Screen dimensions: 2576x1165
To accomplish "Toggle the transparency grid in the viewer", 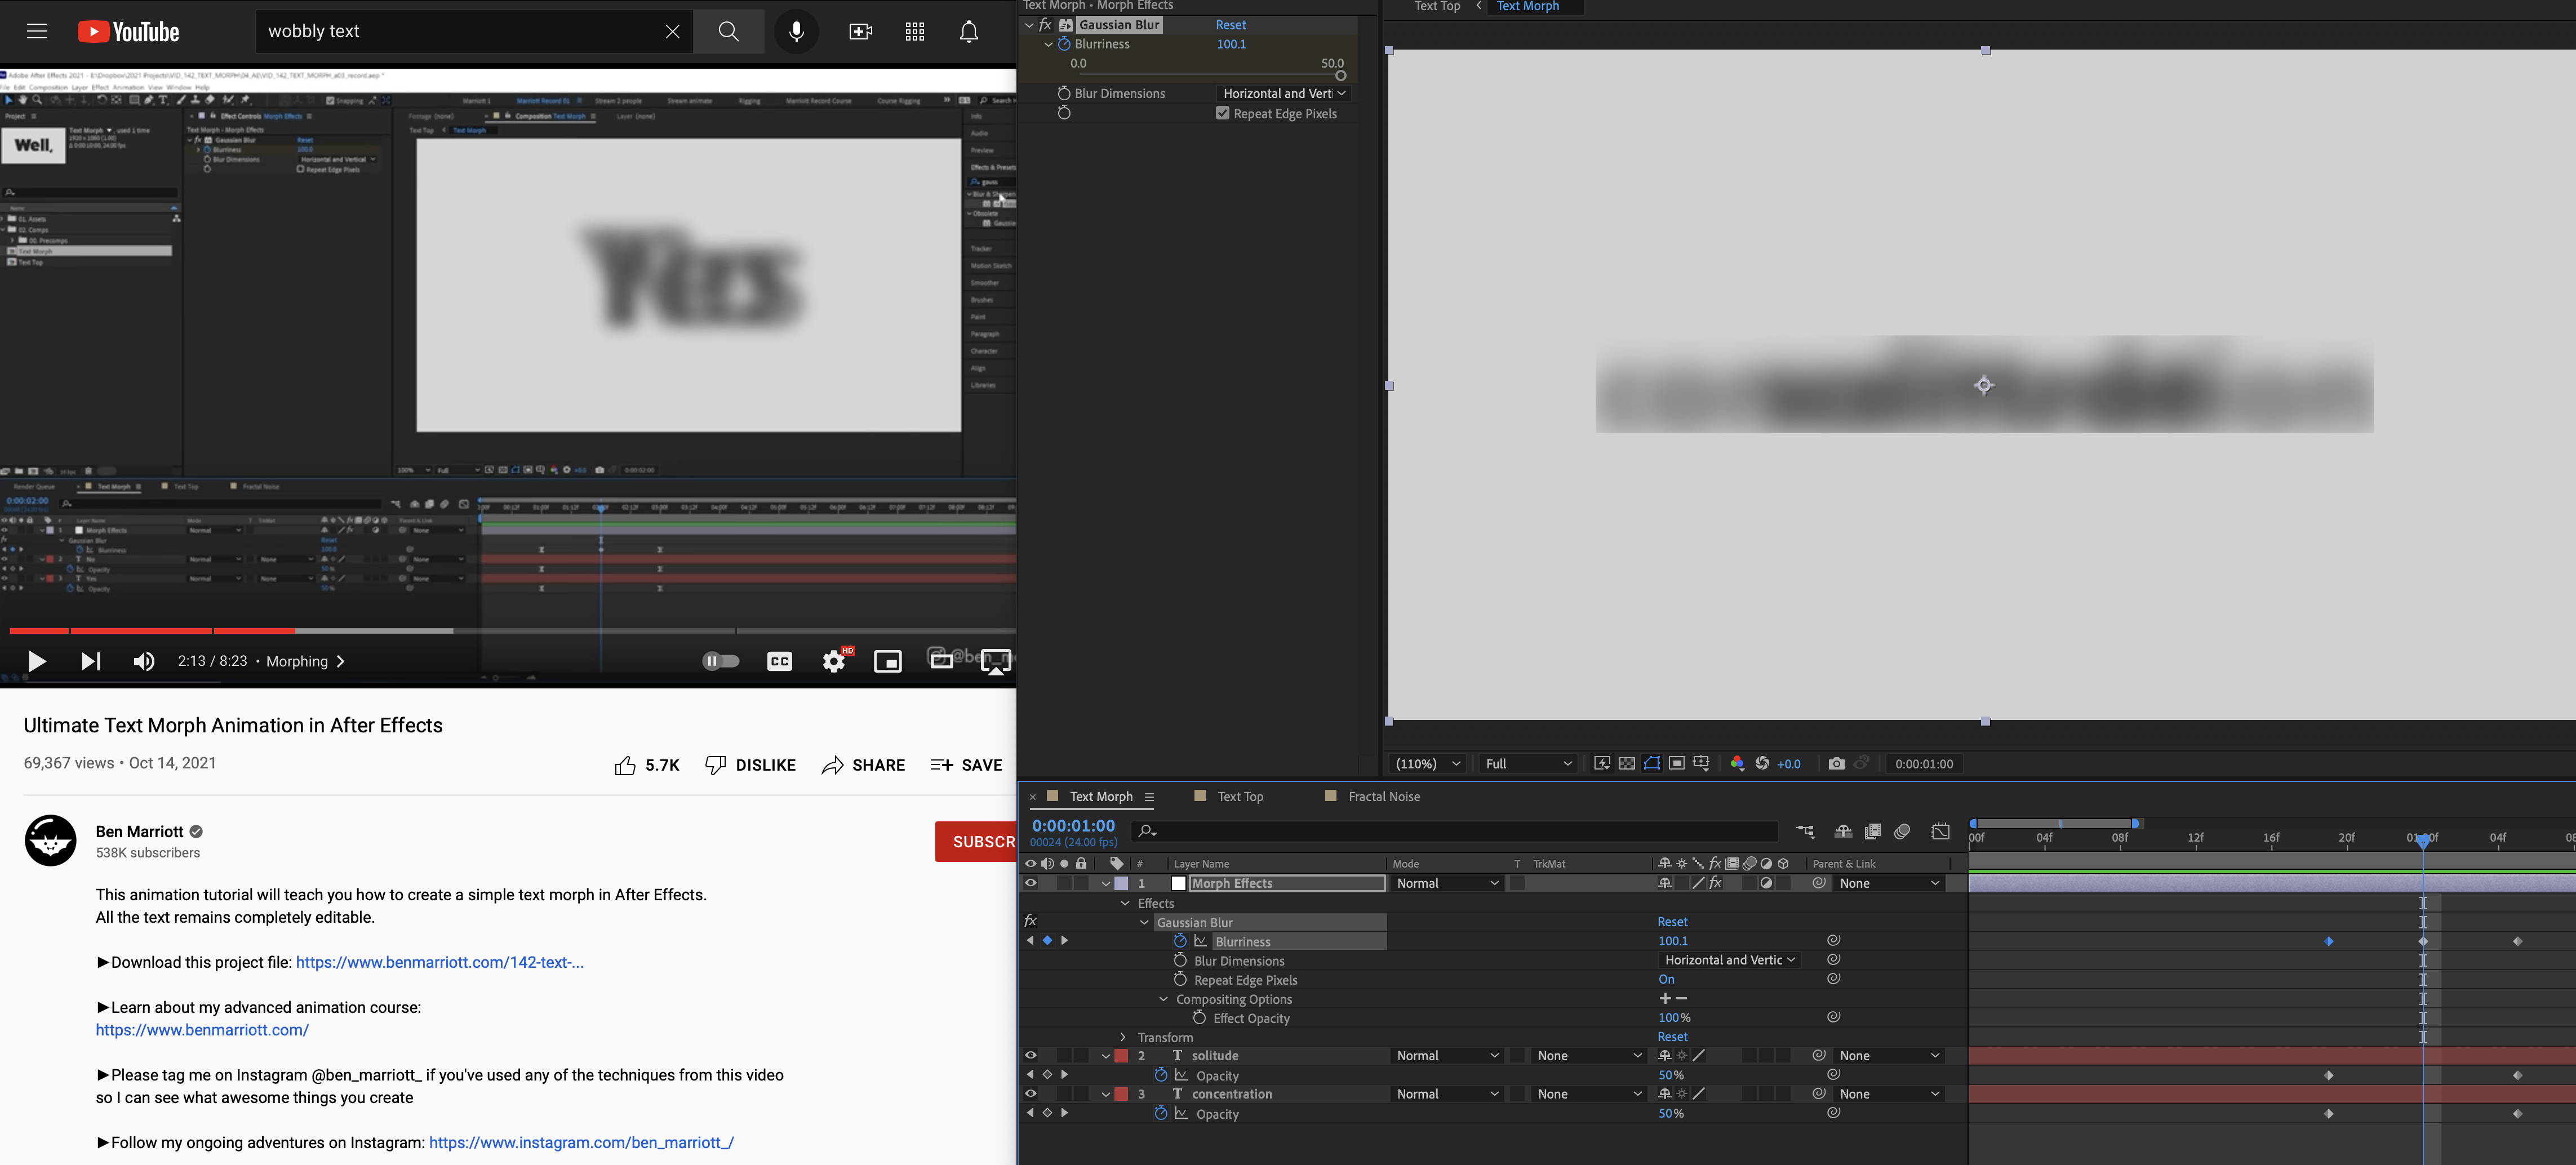I will (x=1627, y=763).
